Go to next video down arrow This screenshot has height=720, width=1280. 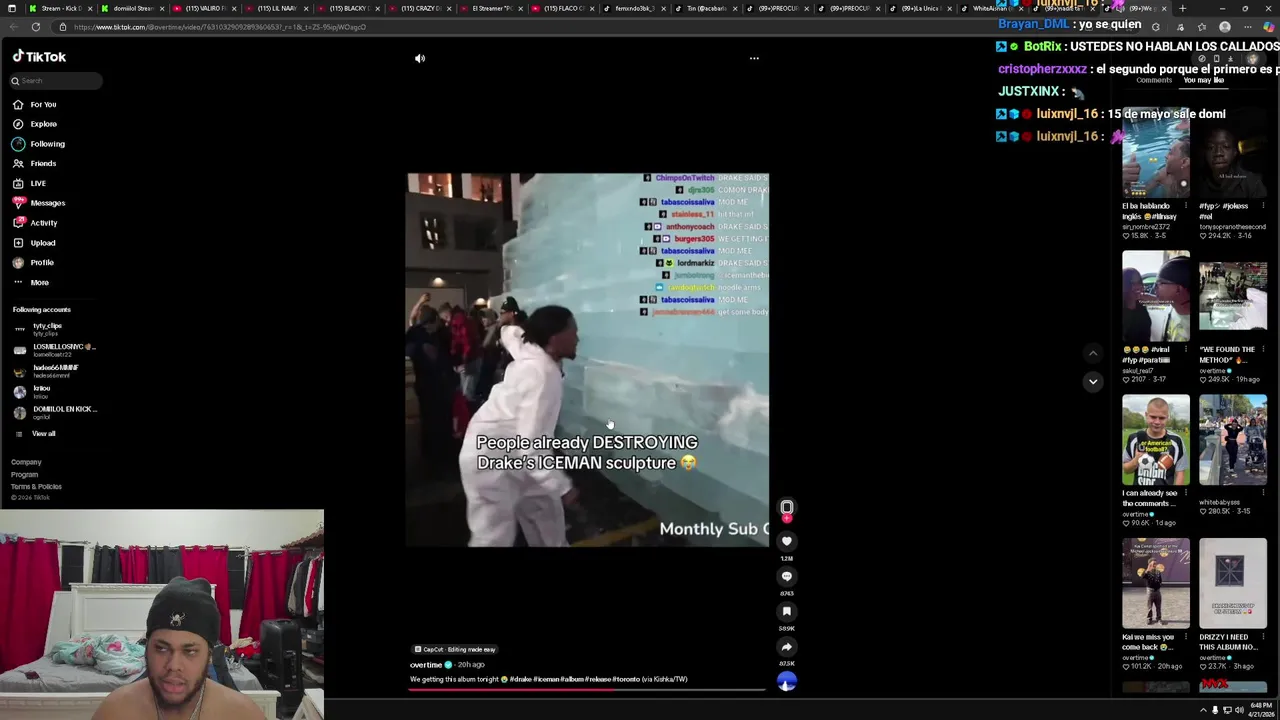(1093, 381)
